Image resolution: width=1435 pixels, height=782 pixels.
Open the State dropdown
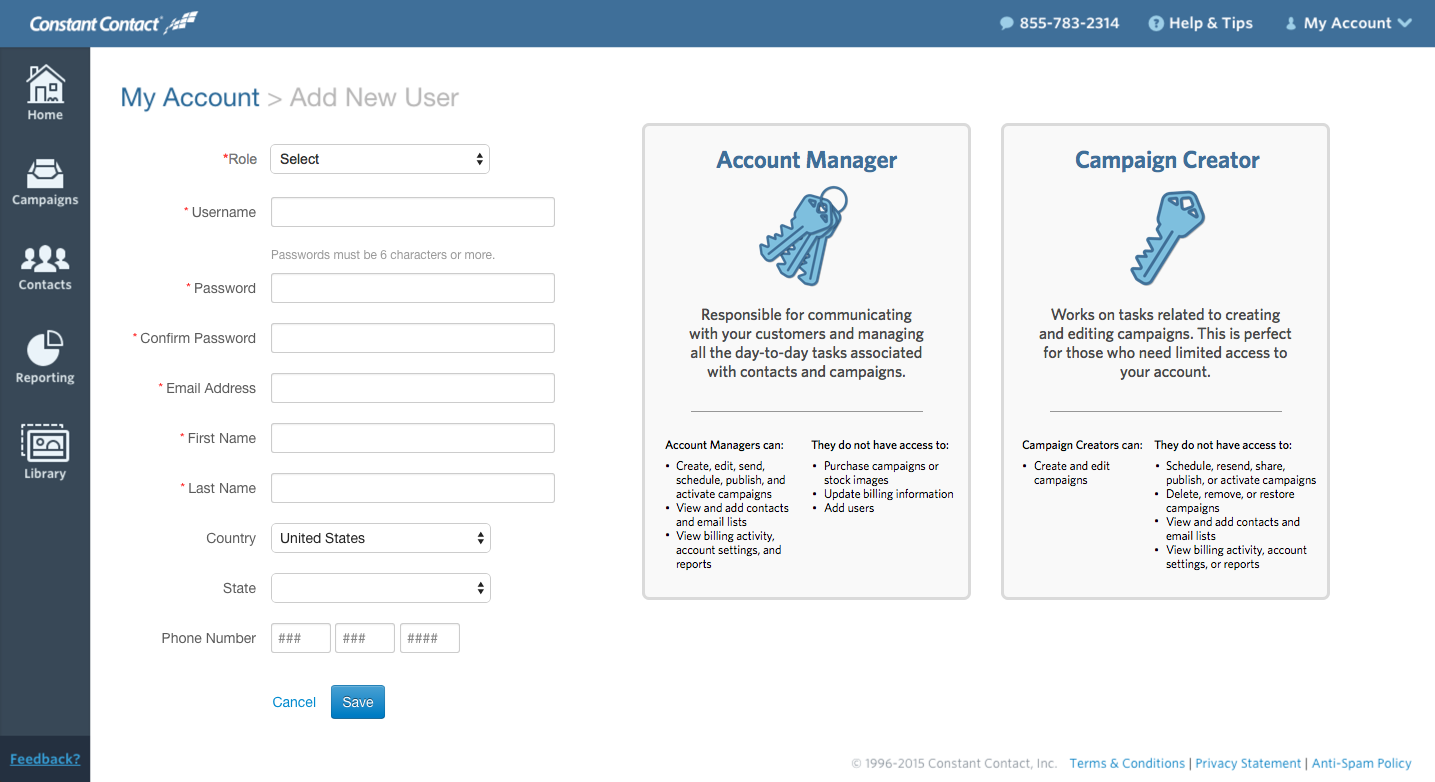381,588
